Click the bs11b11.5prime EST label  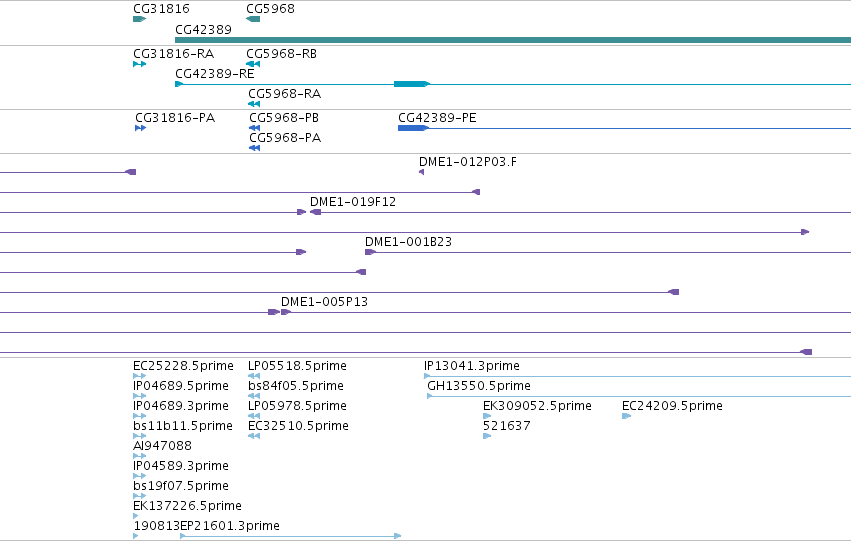coord(182,426)
